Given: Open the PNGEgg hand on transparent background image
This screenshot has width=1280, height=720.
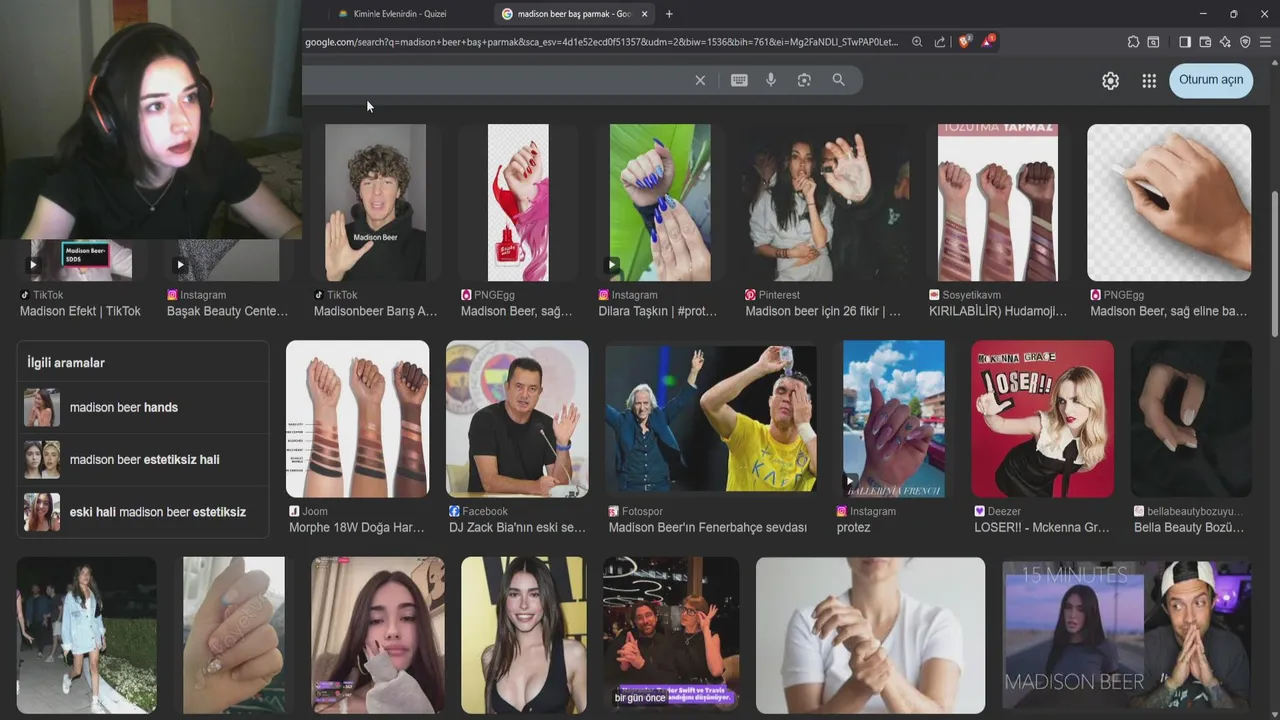Looking at the screenshot, I should pyautogui.click(x=1169, y=202).
